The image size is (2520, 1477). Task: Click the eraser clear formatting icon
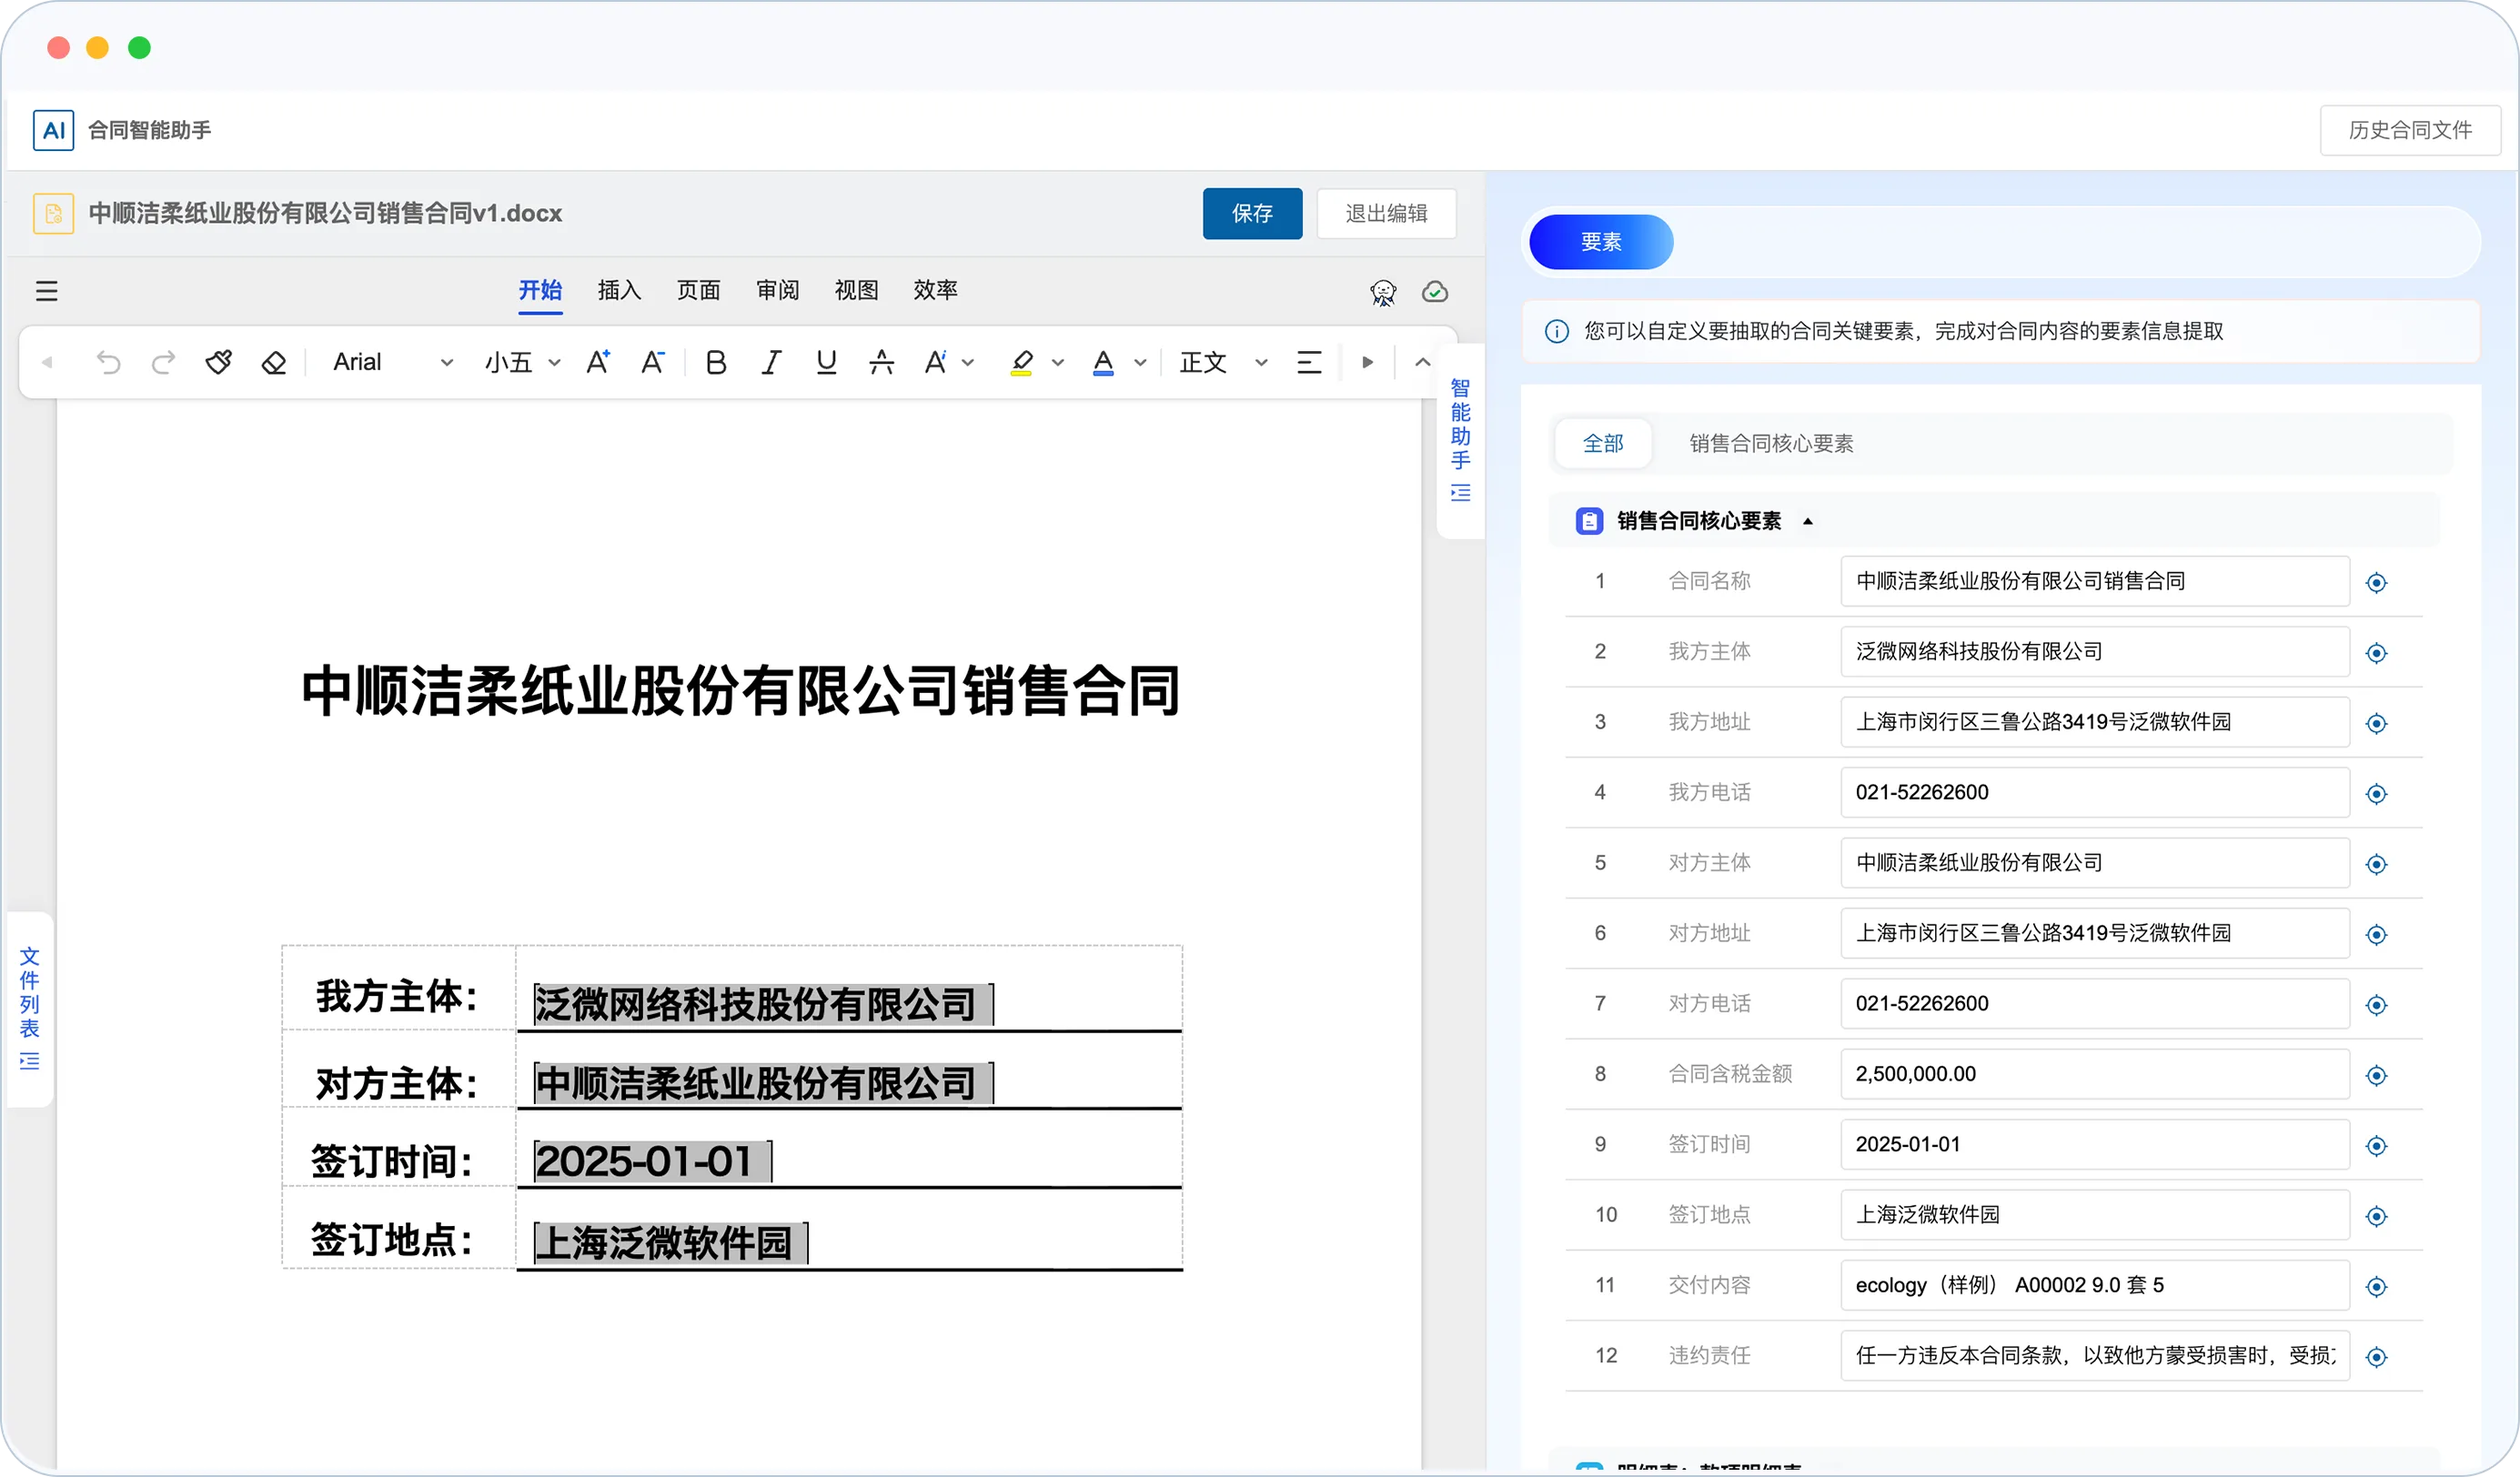(x=273, y=362)
